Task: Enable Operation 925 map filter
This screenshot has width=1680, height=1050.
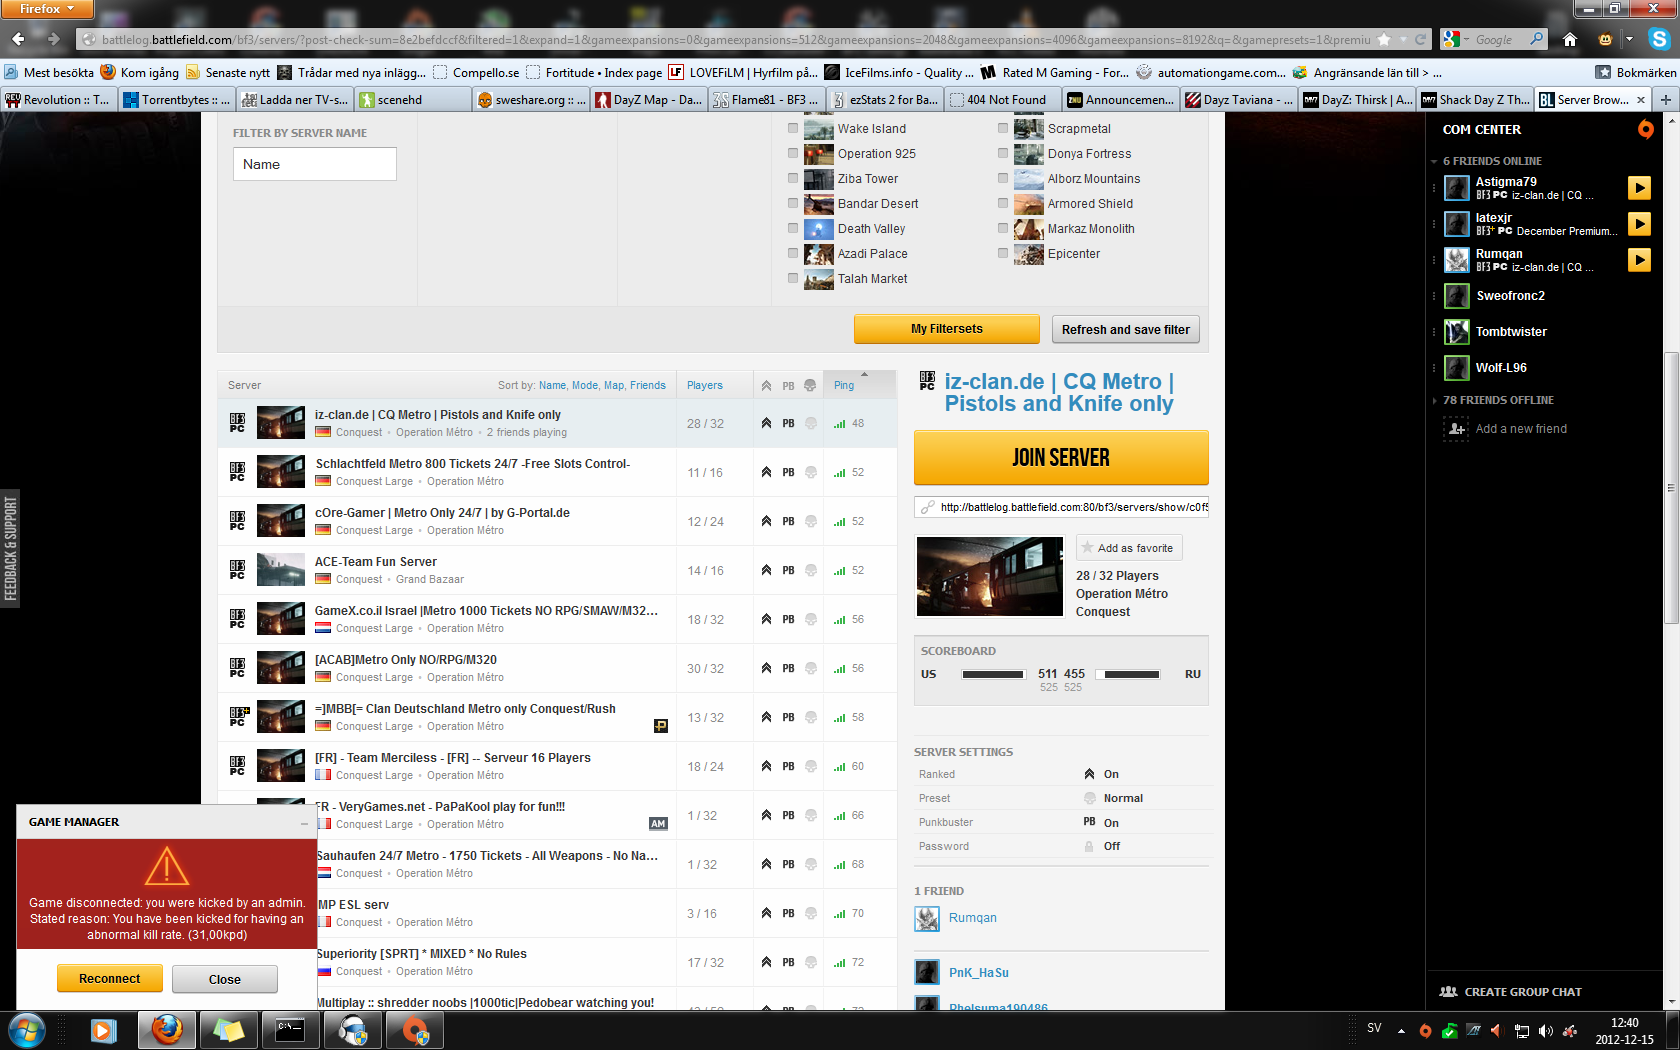Action: 793,153
